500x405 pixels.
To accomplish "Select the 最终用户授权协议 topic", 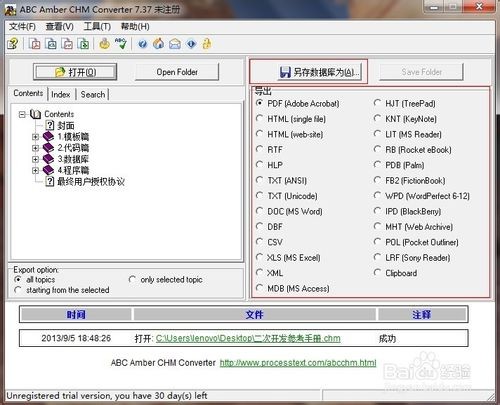I will pyautogui.click(x=91, y=181).
